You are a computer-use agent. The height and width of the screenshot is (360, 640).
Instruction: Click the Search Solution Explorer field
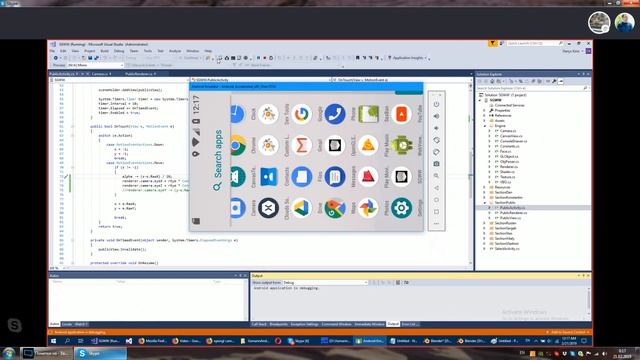click(532, 88)
